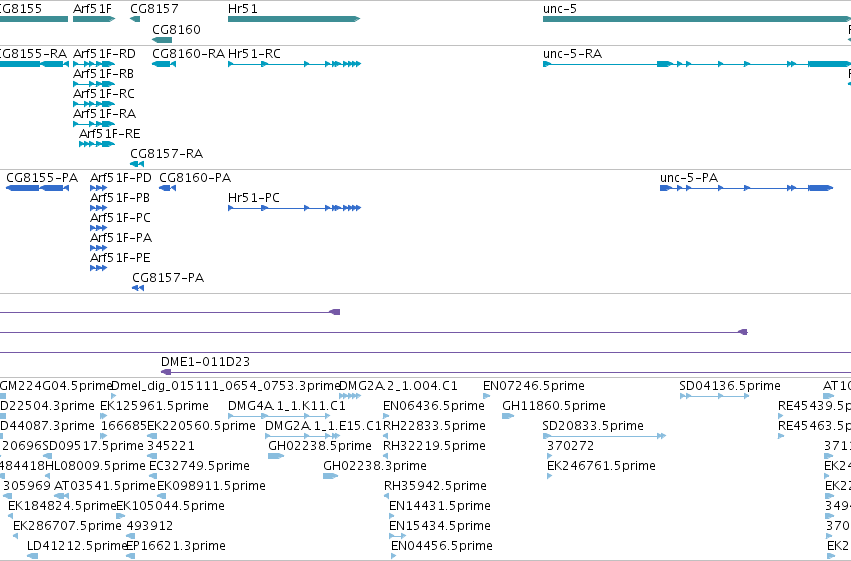This screenshot has height=561, width=851.
Task: Open the DMG2A.1_1.E15.C1 EST label
Action: (323, 426)
